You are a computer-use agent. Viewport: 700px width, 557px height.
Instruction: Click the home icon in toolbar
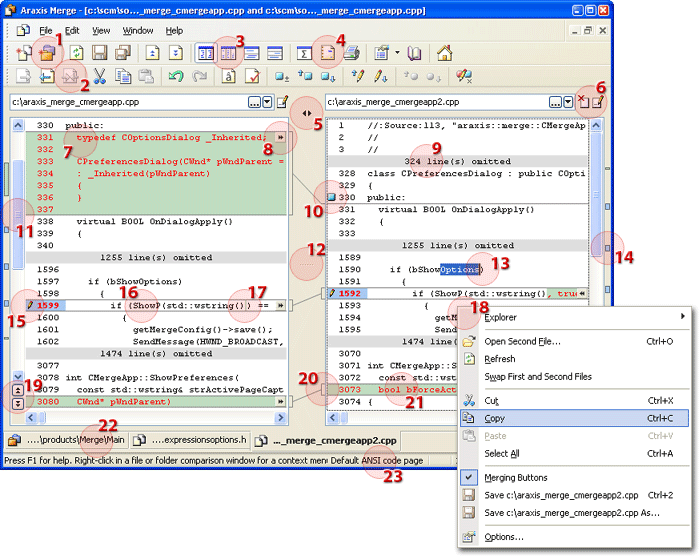click(444, 54)
